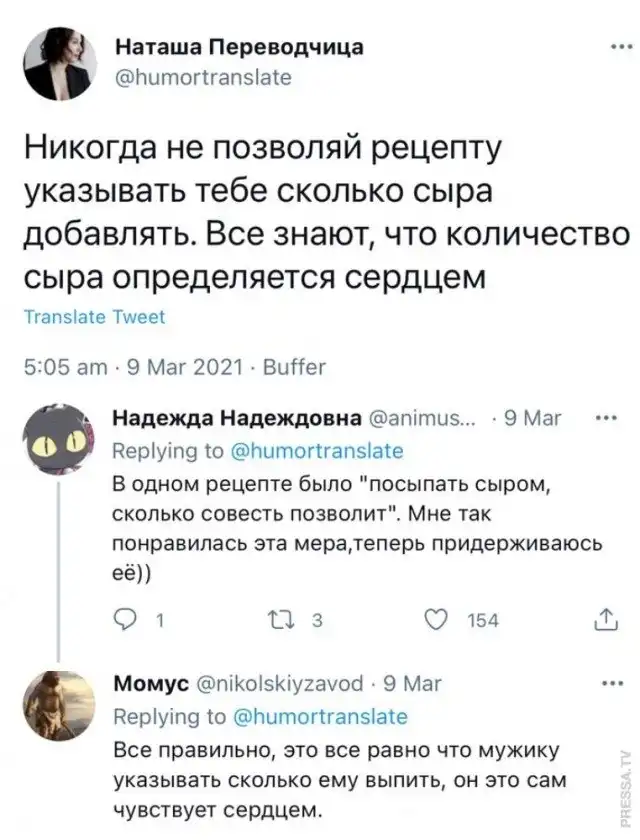
Task: Click the reply icon on Надежда's tweet
Action: coord(144,621)
